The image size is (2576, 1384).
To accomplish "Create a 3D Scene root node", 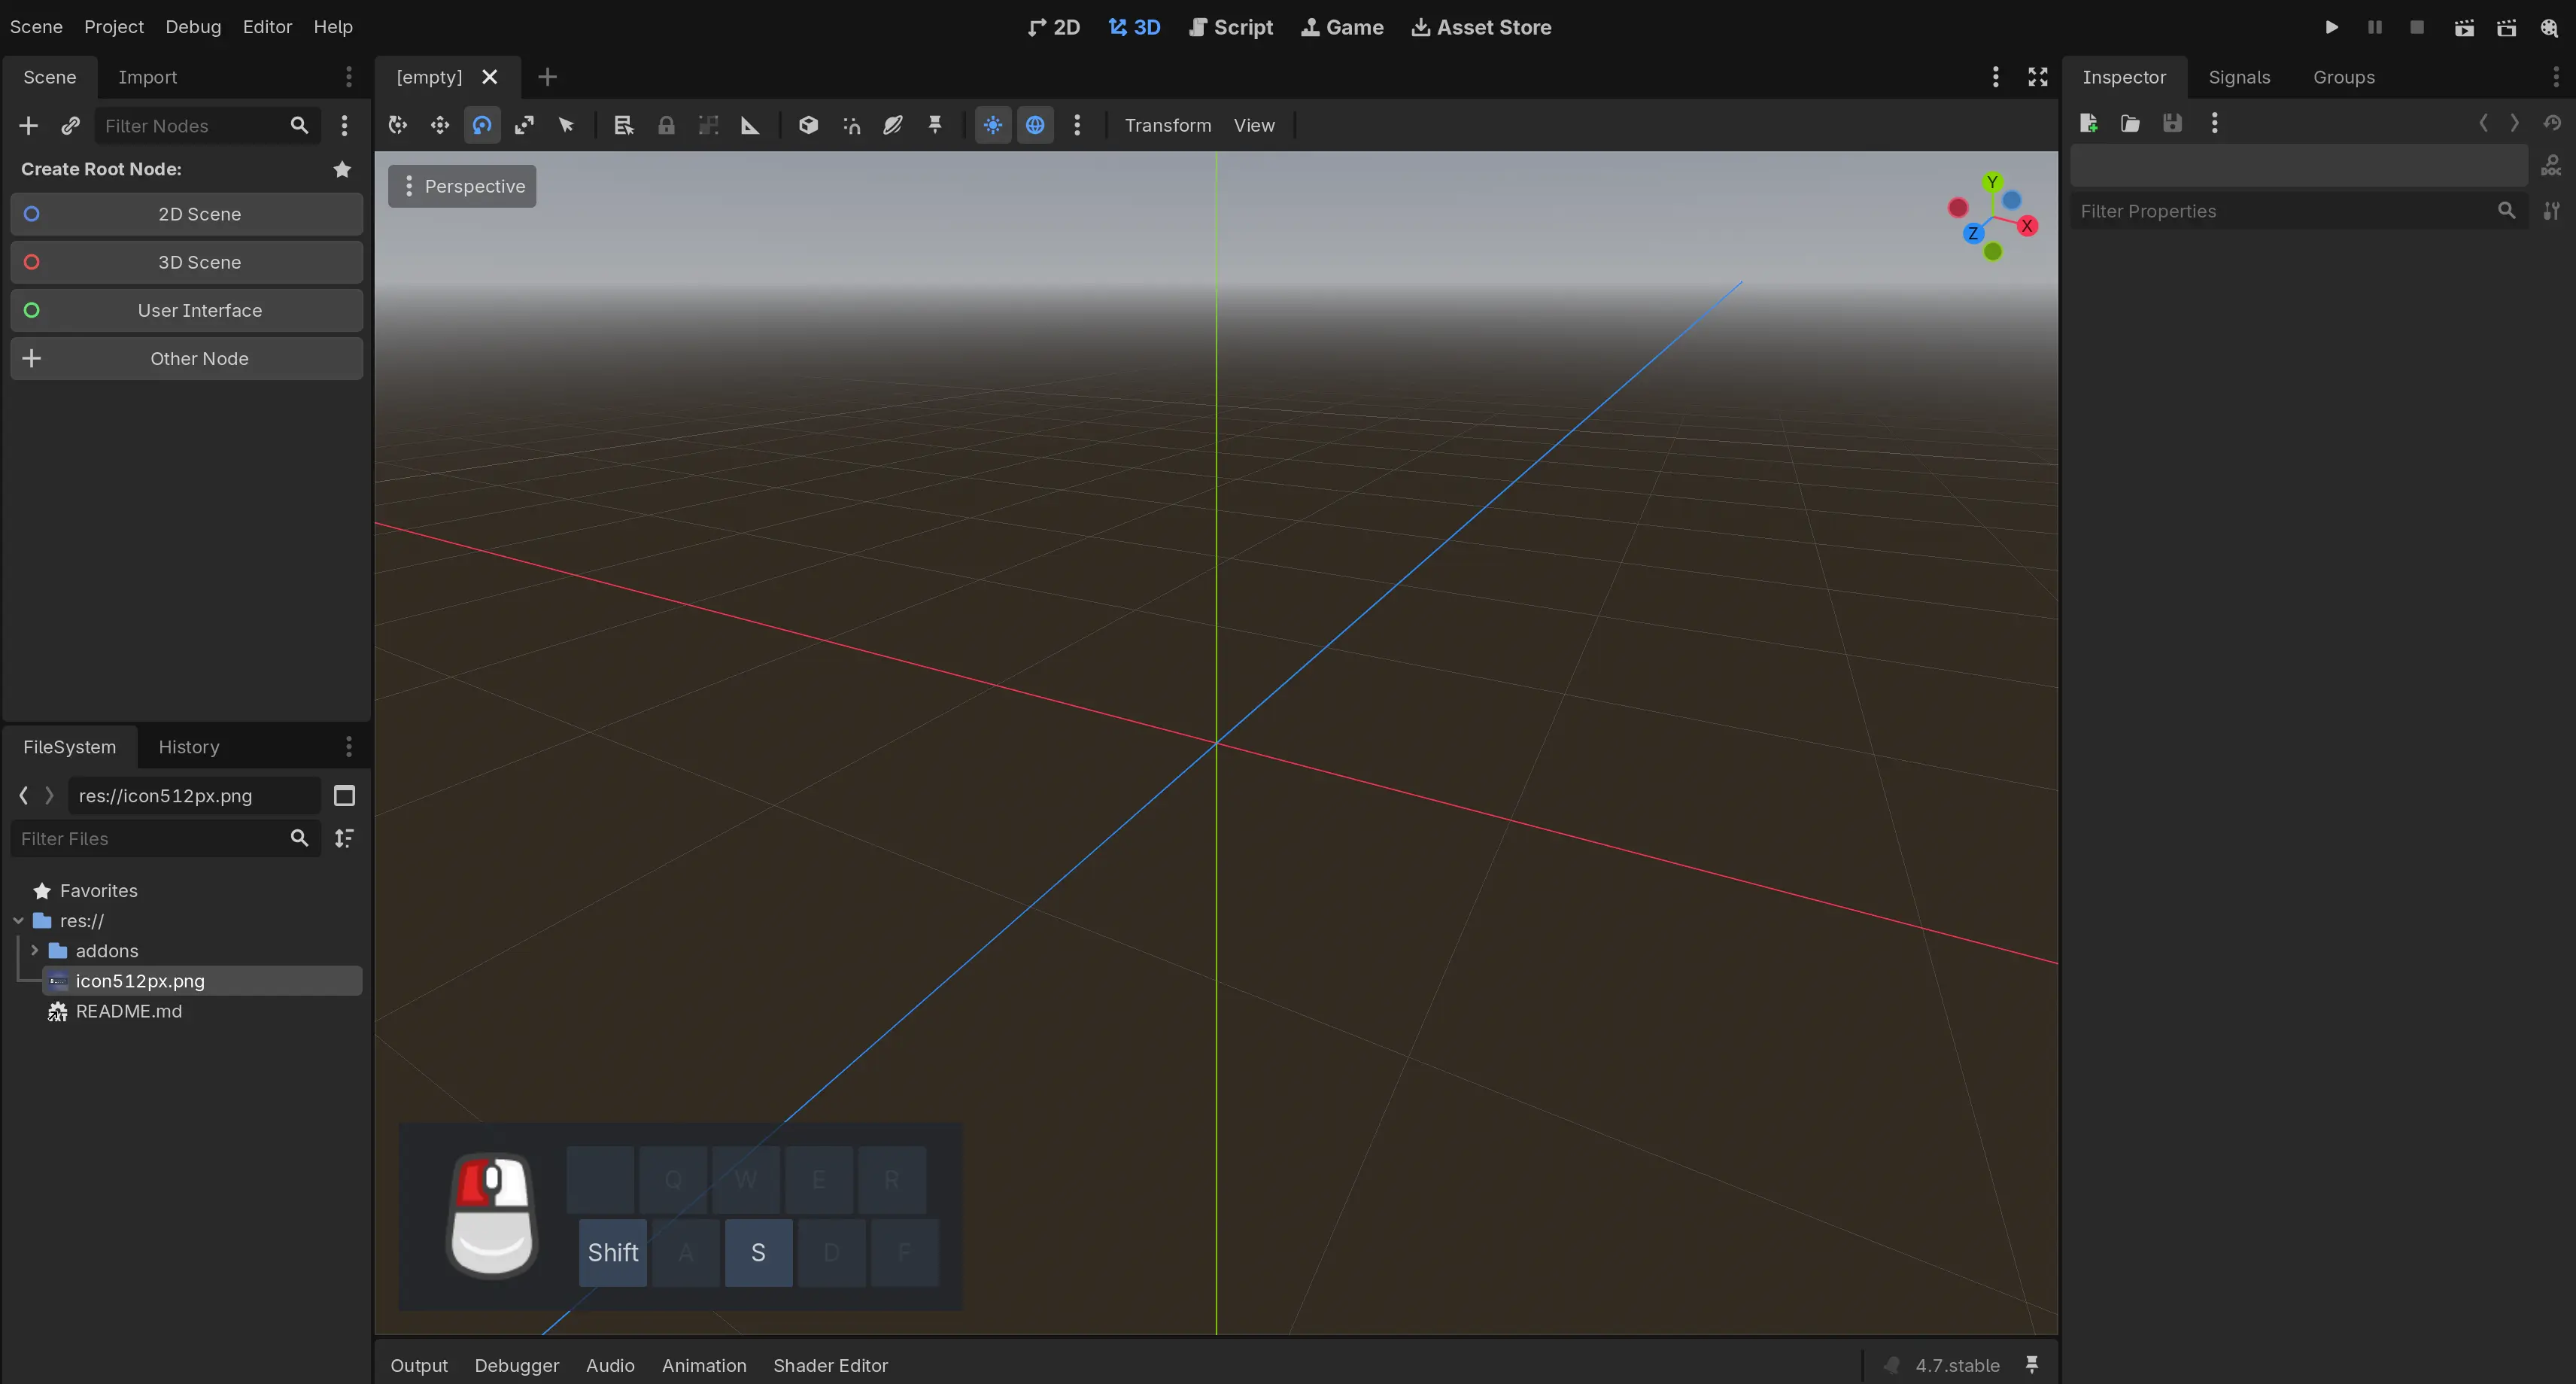I will coord(186,262).
